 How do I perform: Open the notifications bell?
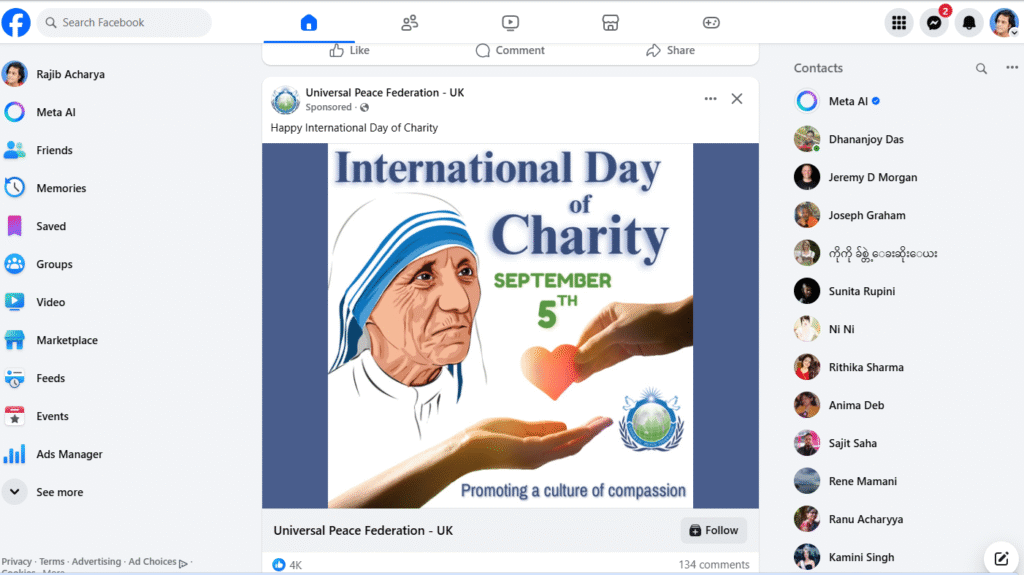(969, 23)
